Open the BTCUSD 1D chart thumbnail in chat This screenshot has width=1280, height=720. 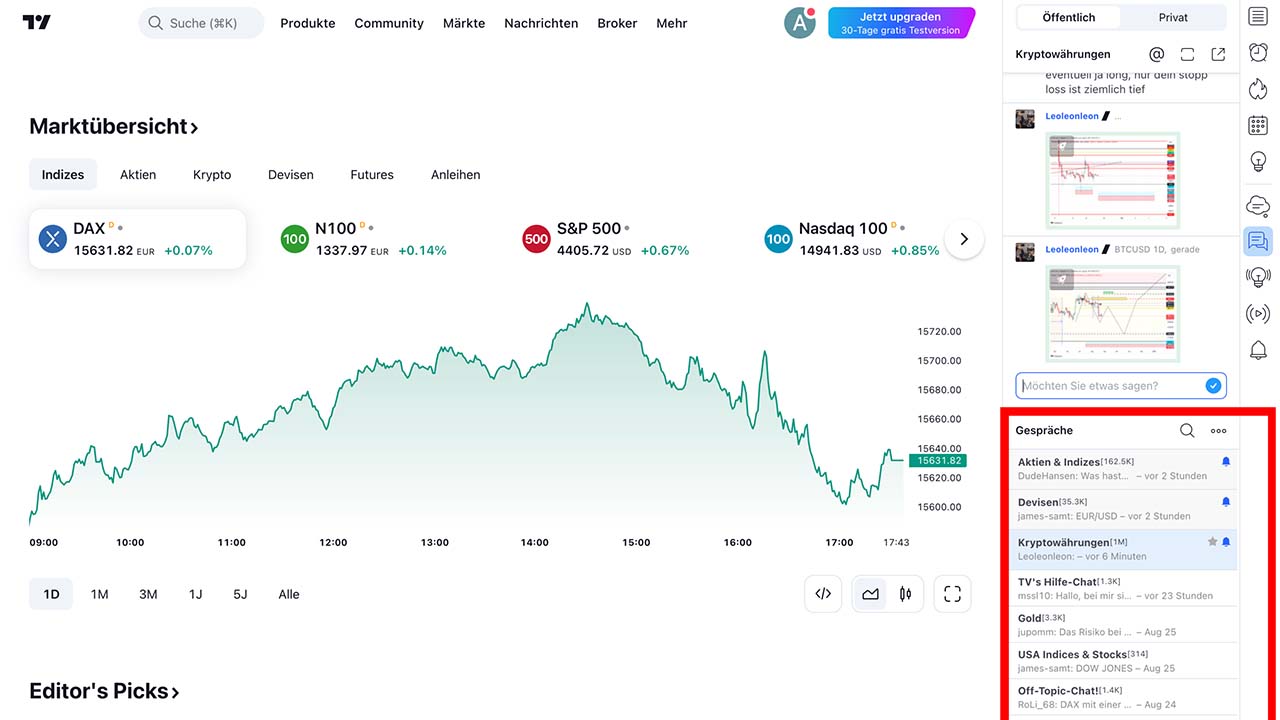coord(1113,314)
